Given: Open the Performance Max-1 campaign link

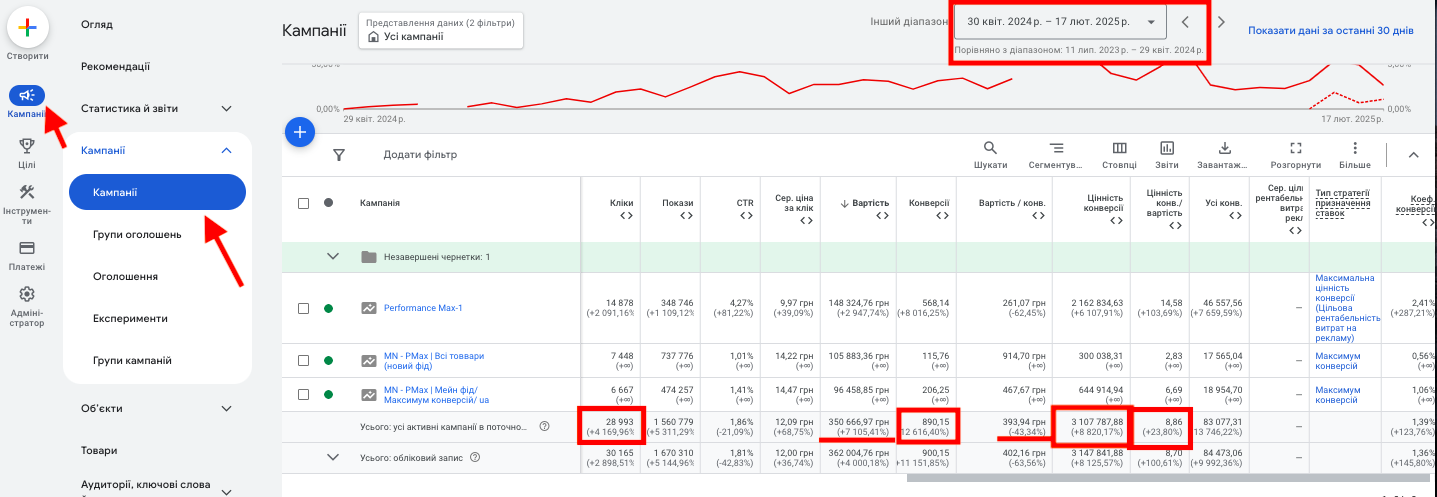Looking at the screenshot, I should (x=423, y=308).
